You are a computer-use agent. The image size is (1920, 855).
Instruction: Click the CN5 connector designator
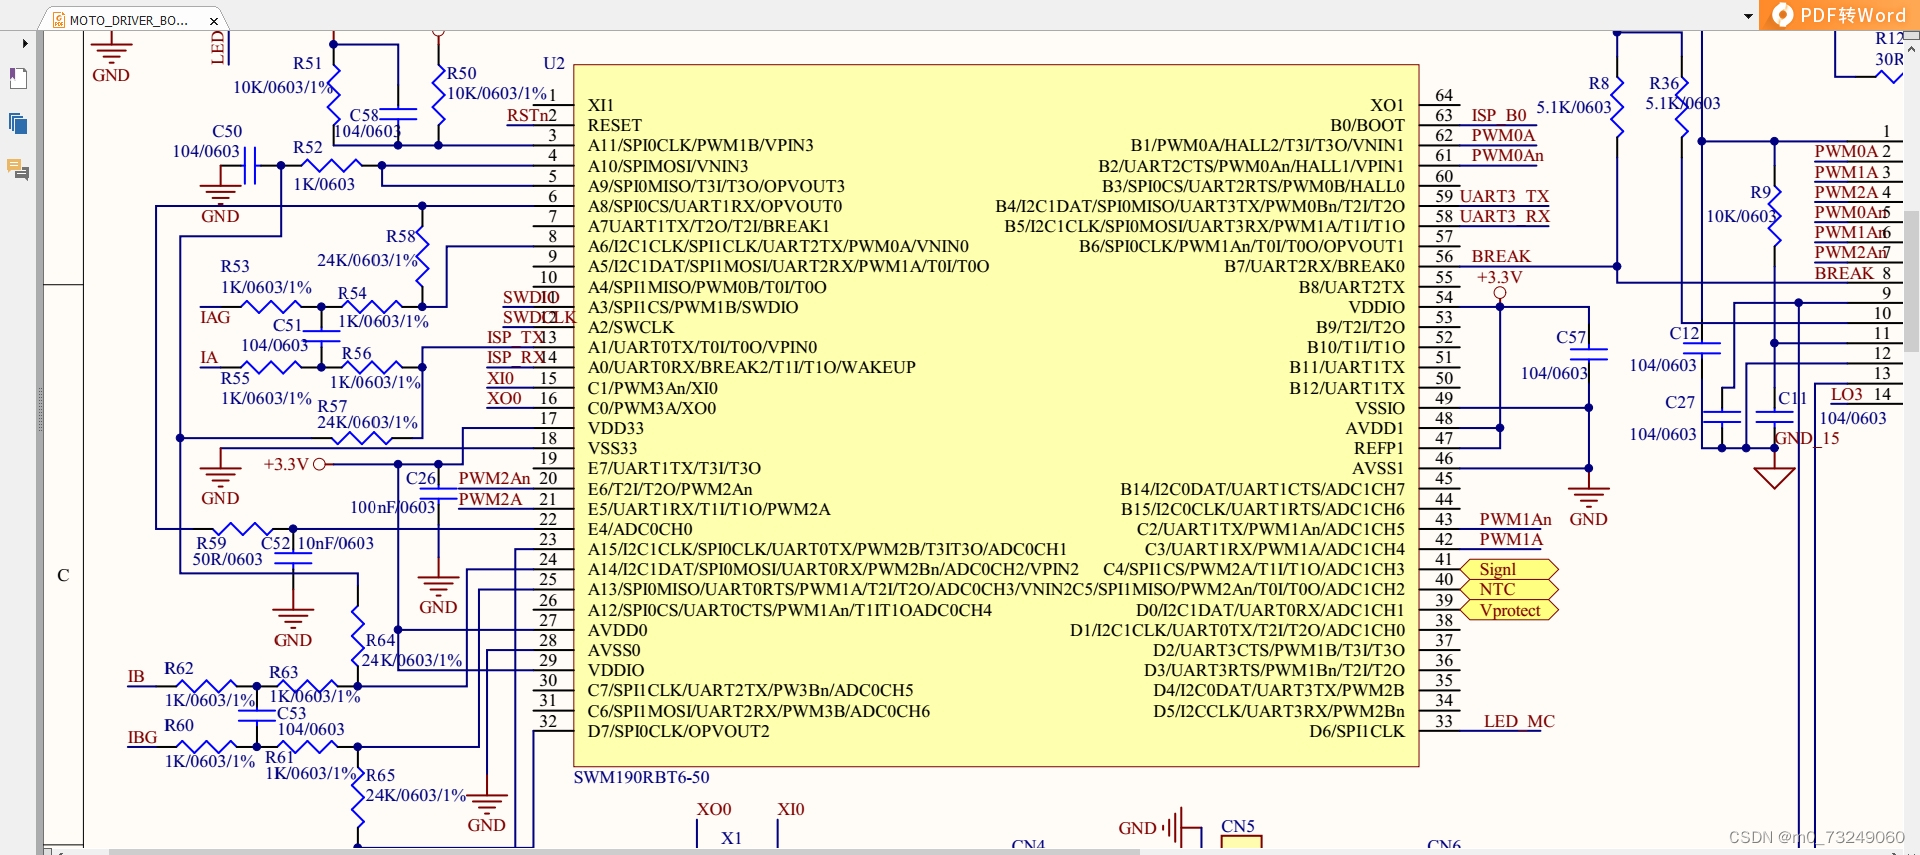tap(1238, 826)
